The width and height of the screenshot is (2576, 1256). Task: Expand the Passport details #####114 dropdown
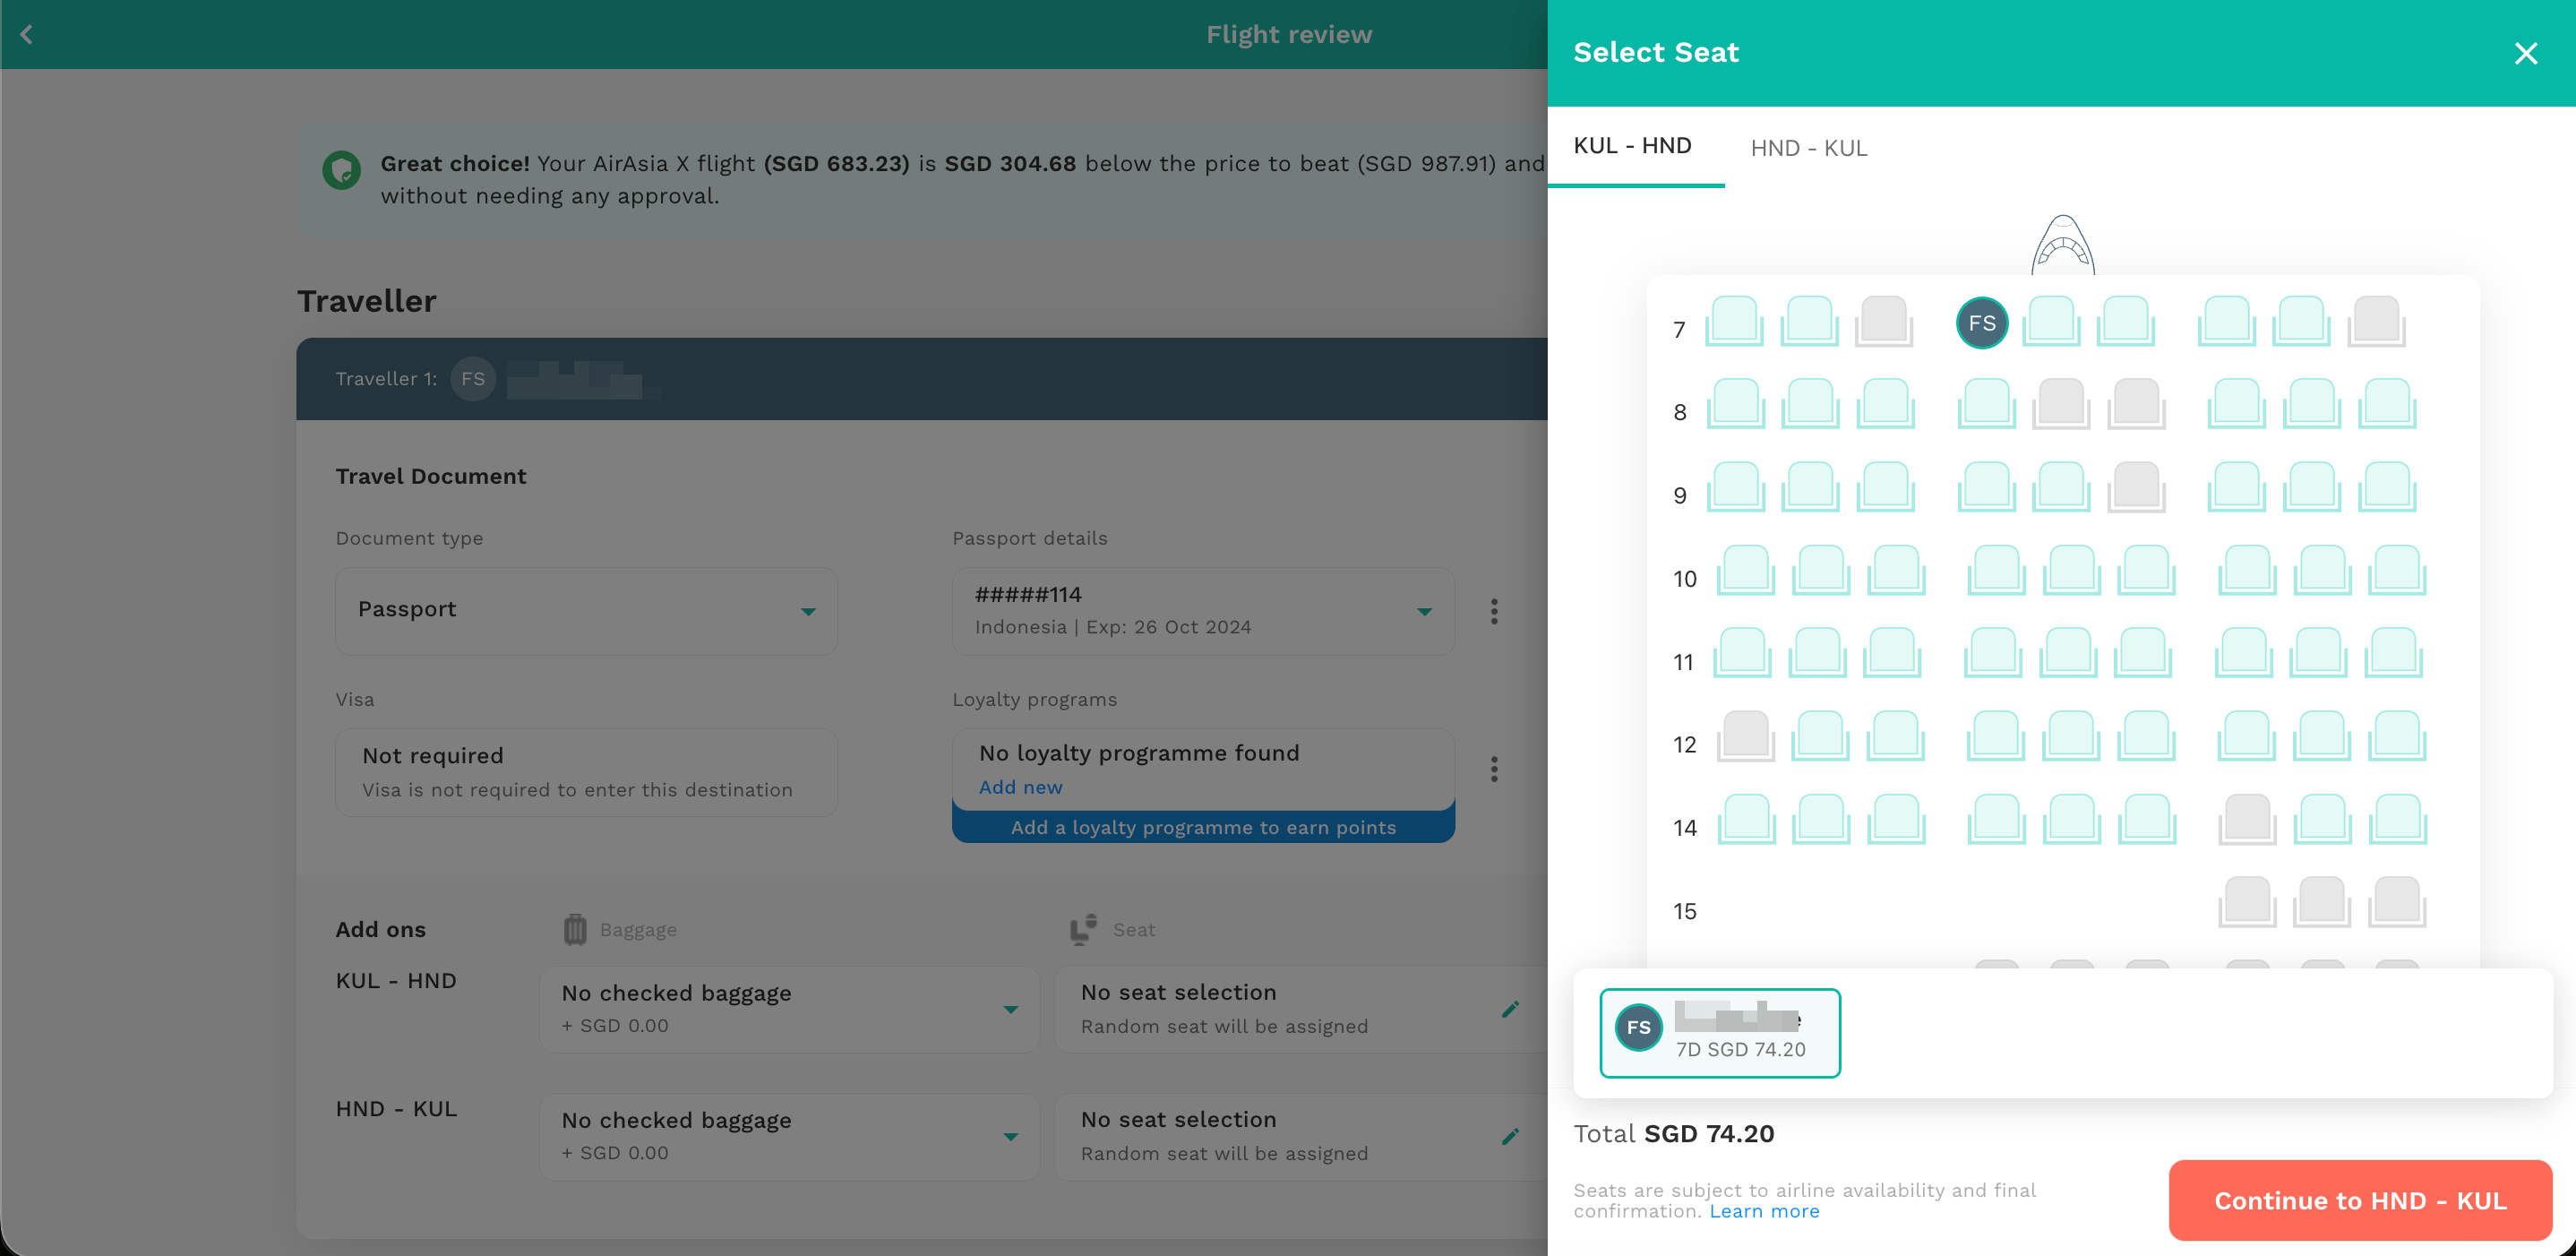click(1203, 611)
